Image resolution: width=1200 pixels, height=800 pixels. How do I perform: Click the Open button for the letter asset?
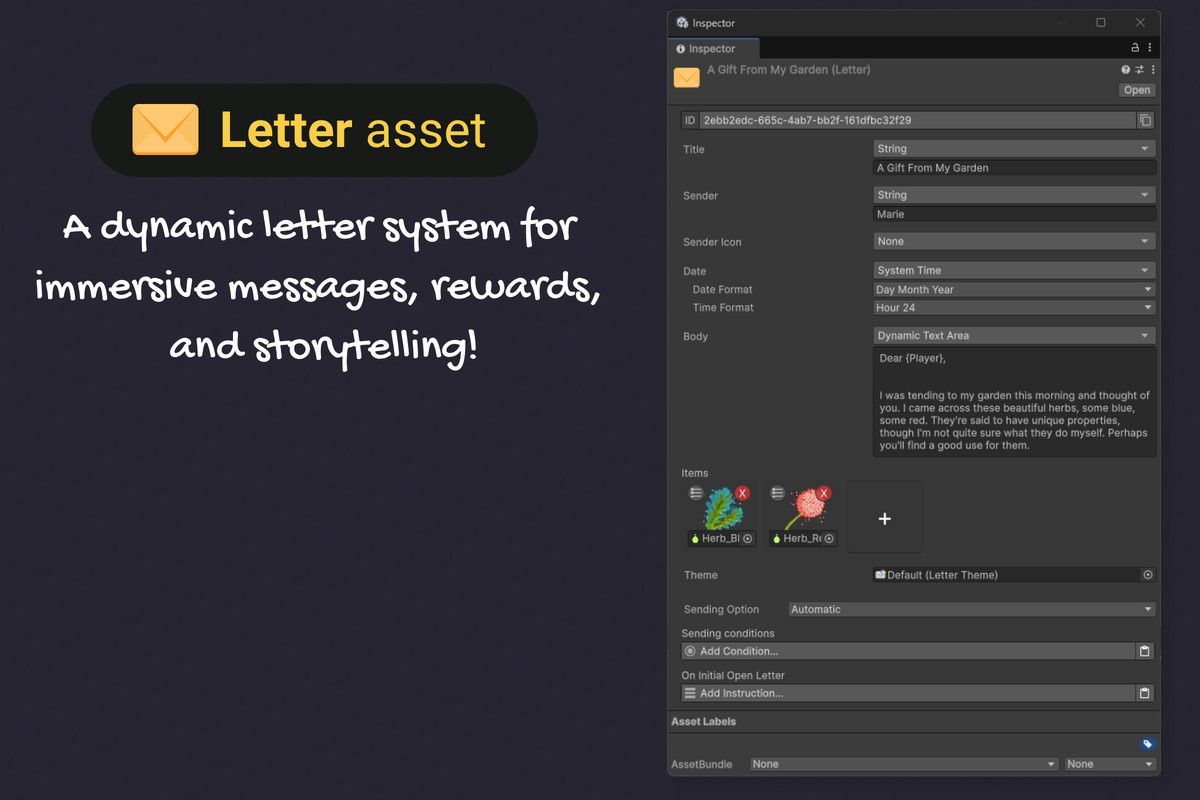click(x=1136, y=89)
